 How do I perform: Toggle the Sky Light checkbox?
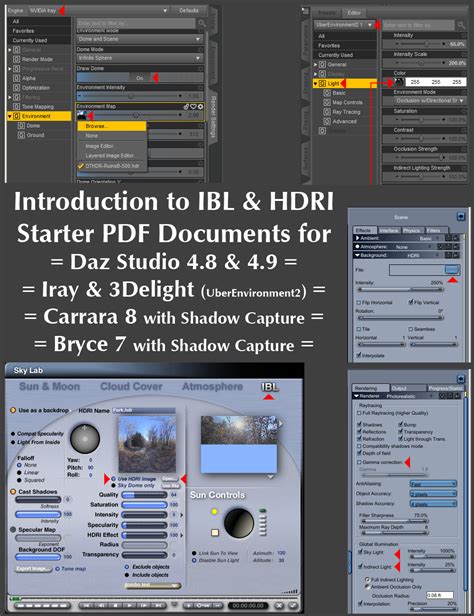pyautogui.click(x=360, y=552)
